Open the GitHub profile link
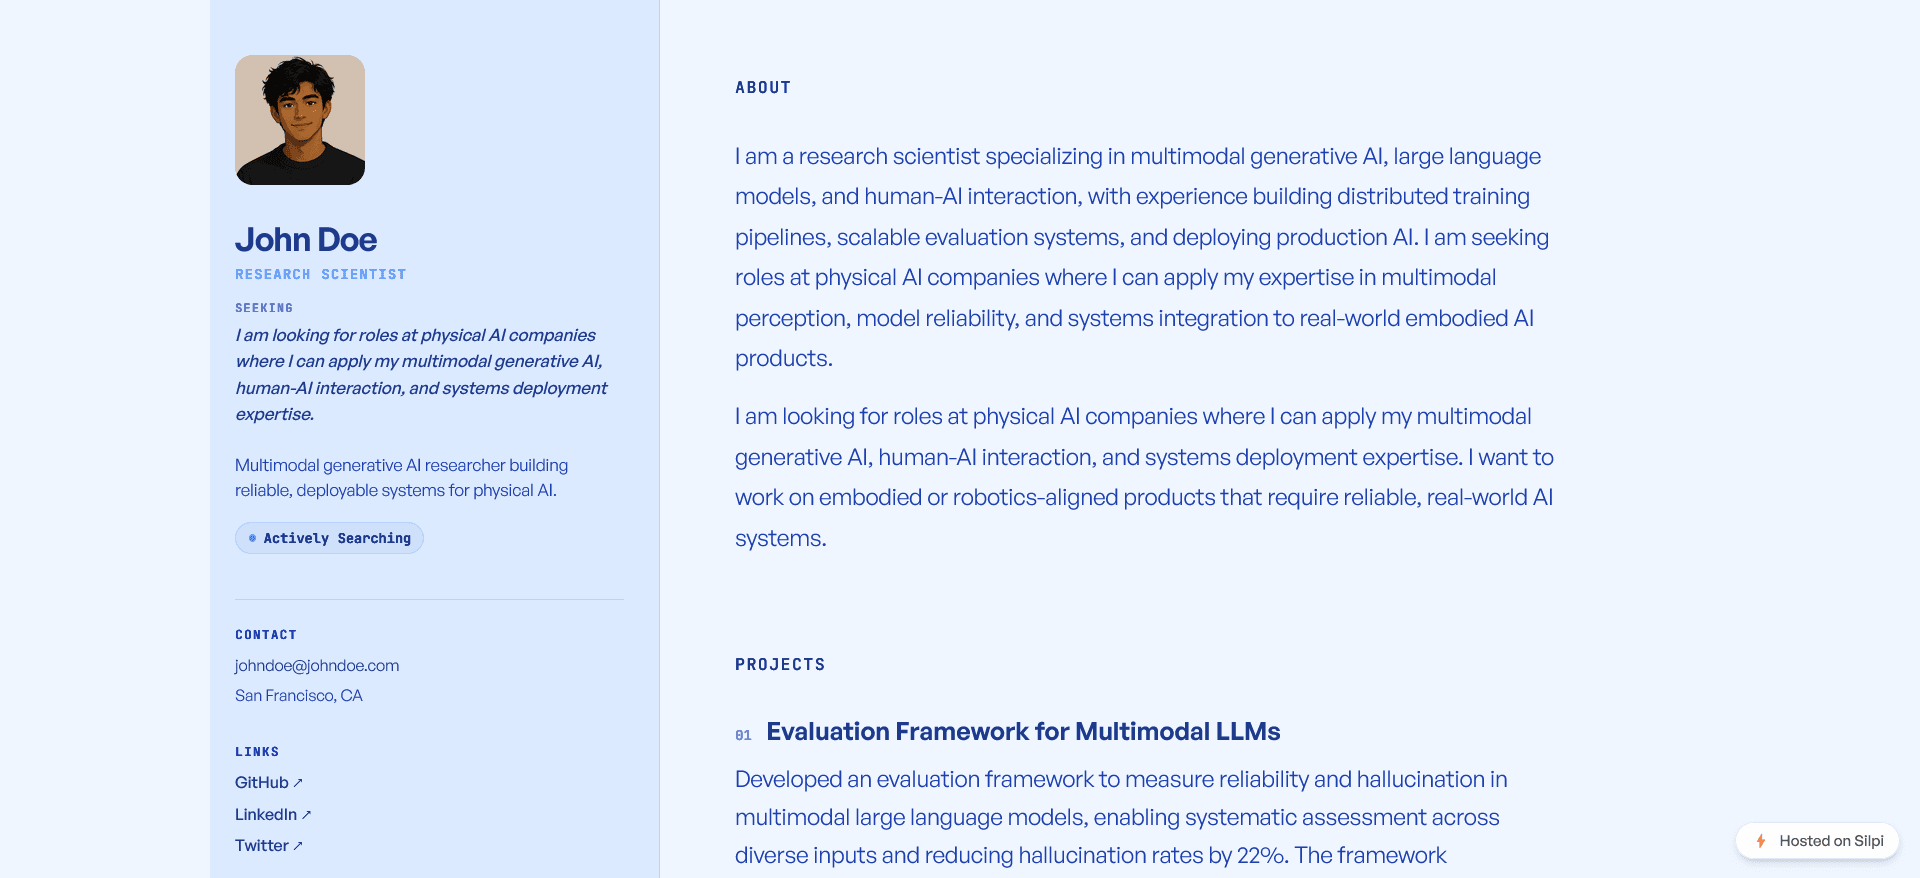 click(269, 783)
